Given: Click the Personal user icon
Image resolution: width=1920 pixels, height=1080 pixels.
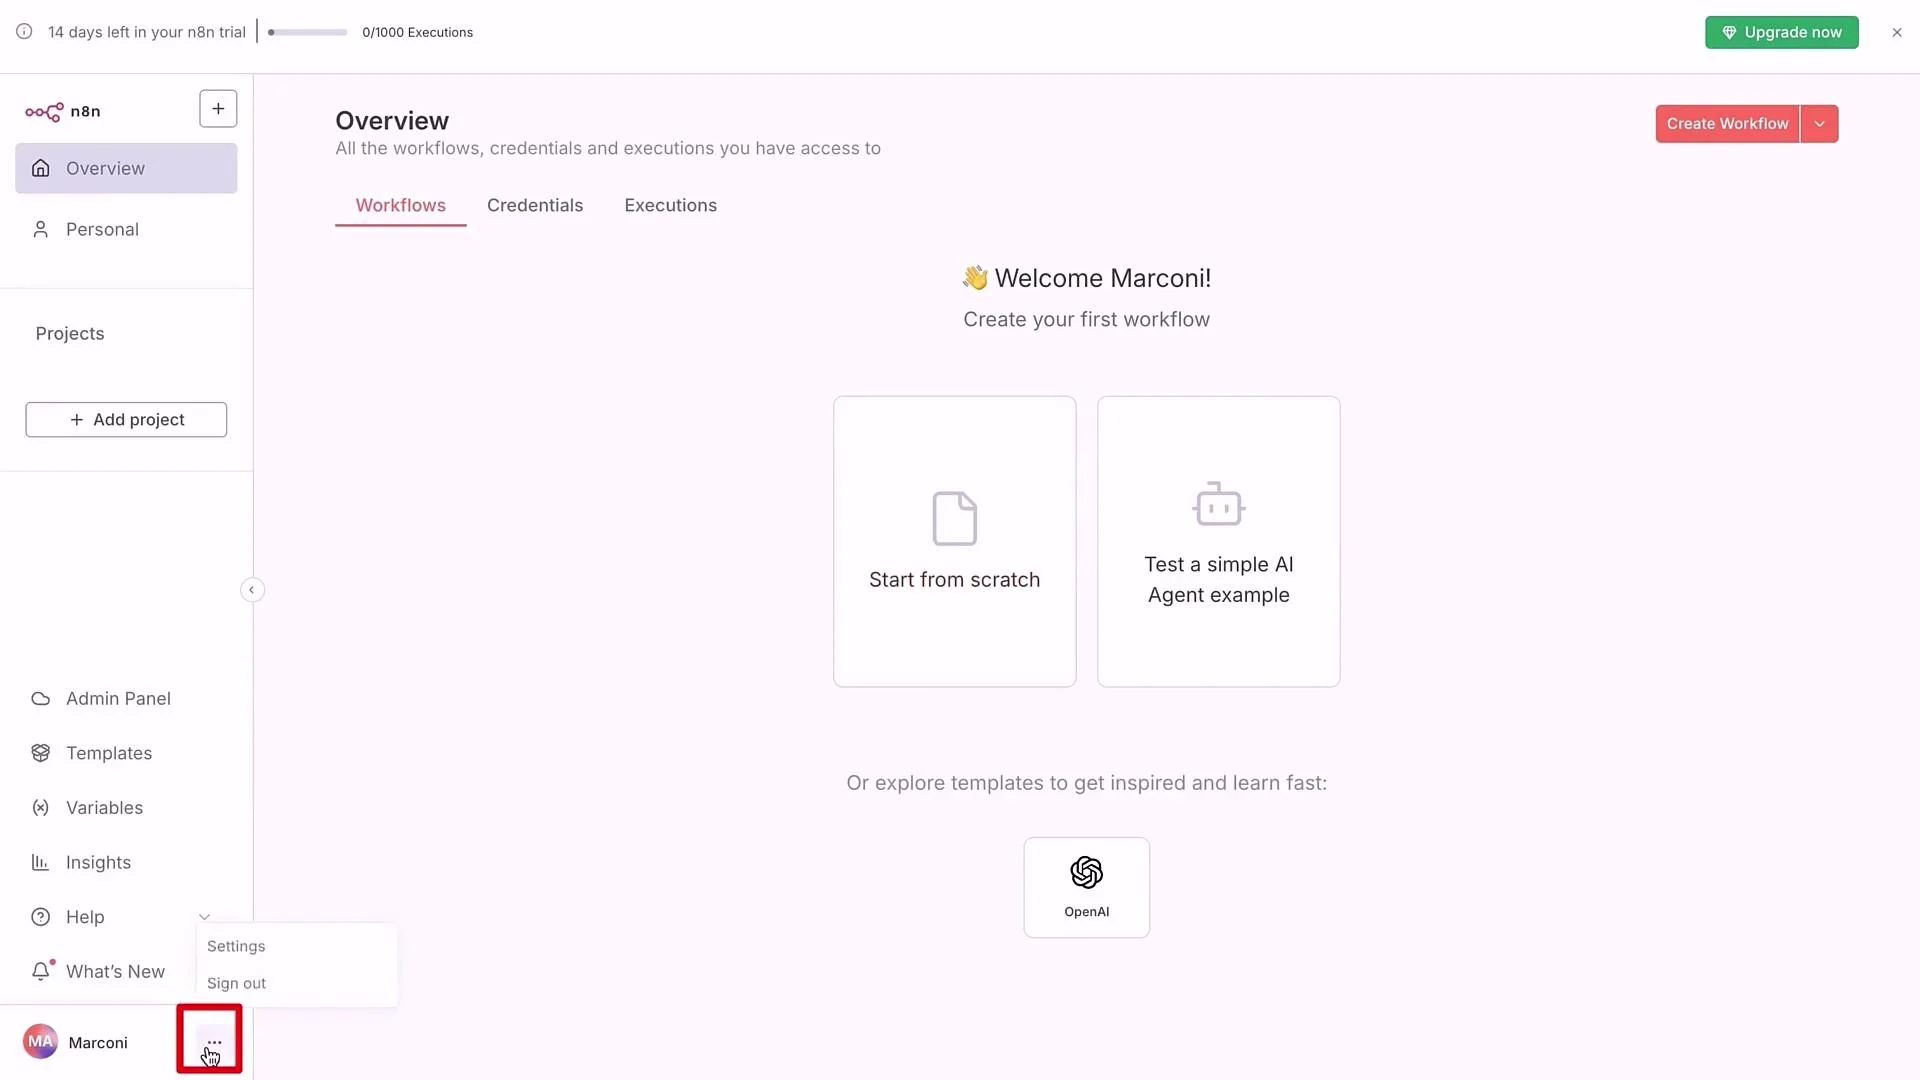Looking at the screenshot, I should 41,229.
